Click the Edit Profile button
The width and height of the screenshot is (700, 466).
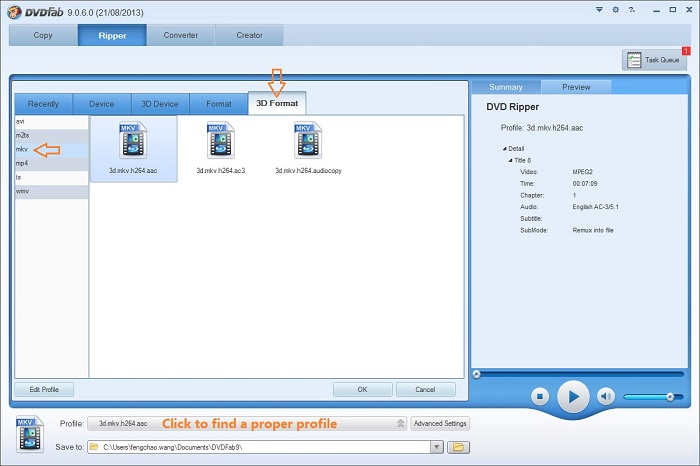point(44,390)
